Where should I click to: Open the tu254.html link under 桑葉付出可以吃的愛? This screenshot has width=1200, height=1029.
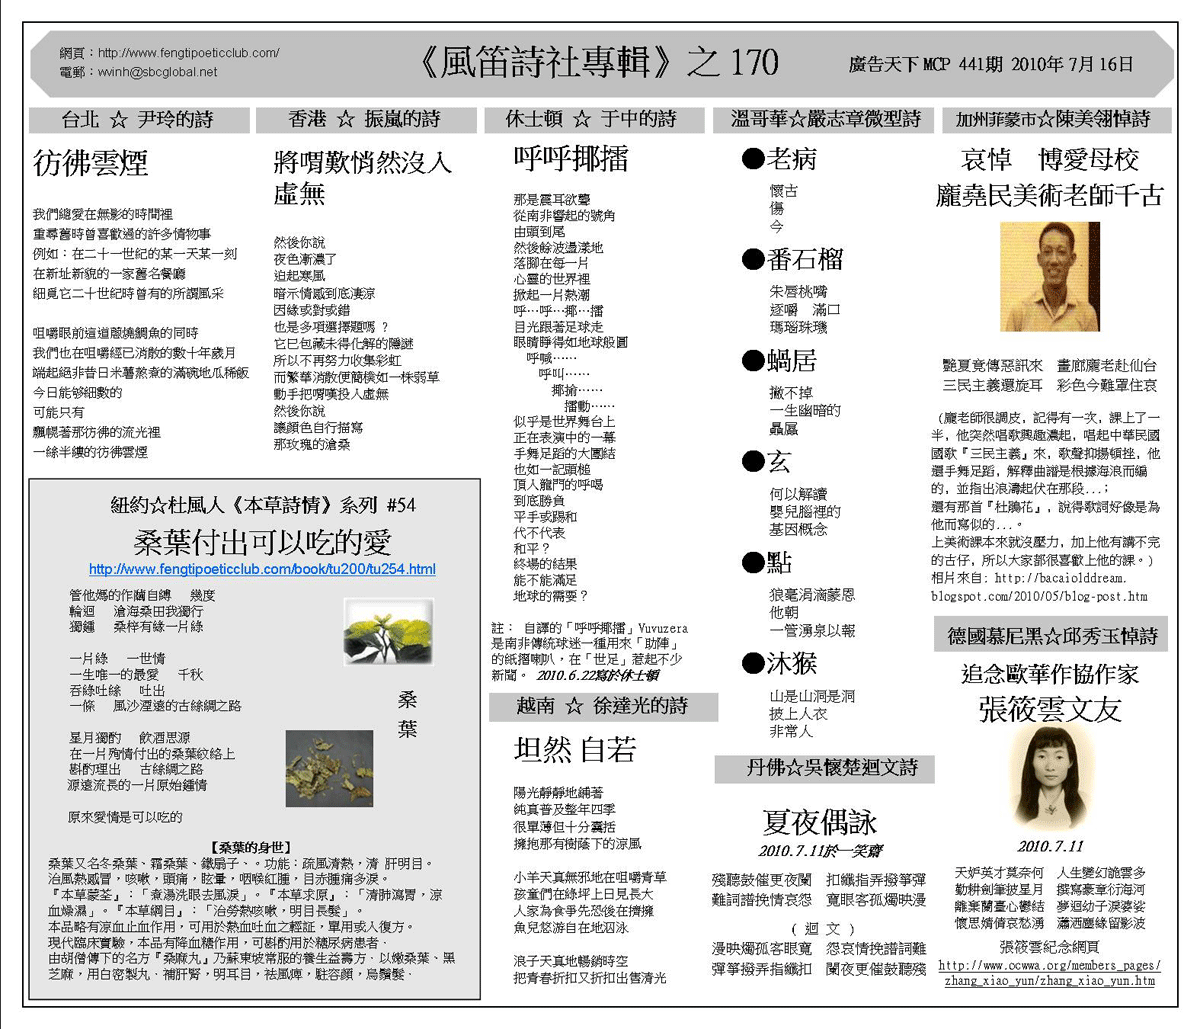pos(262,570)
